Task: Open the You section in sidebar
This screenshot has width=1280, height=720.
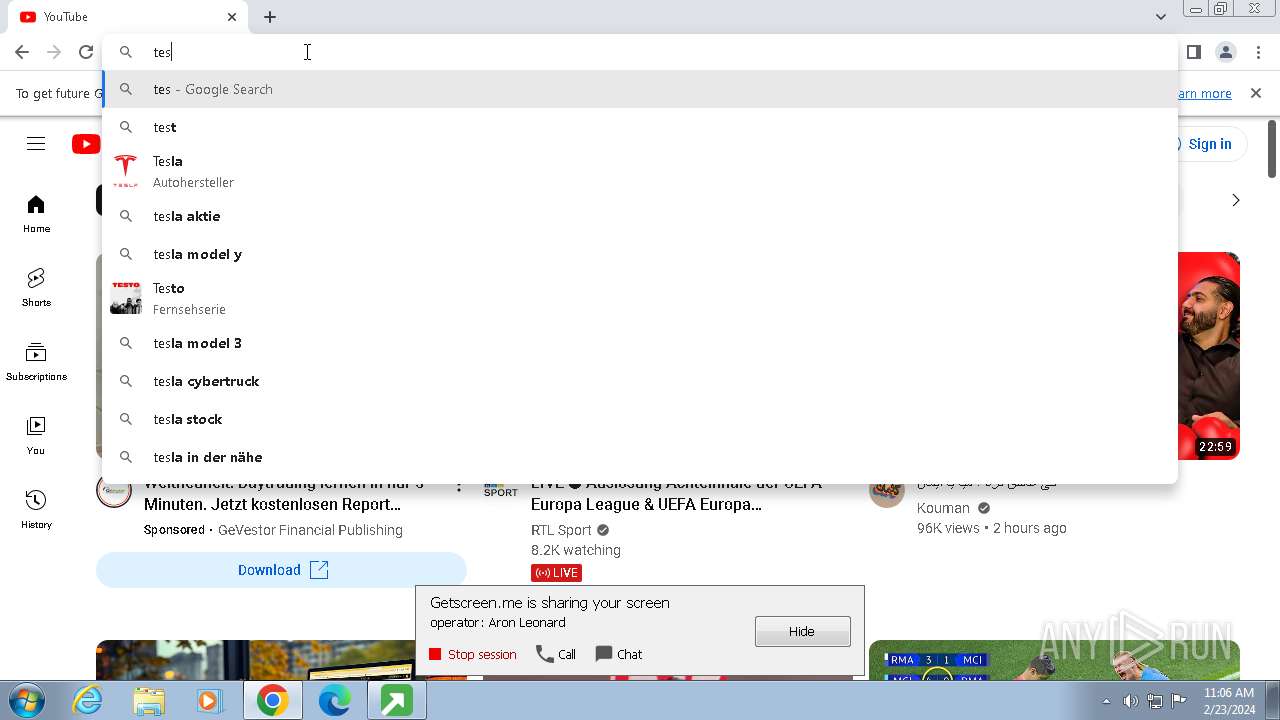Action: pos(36,436)
